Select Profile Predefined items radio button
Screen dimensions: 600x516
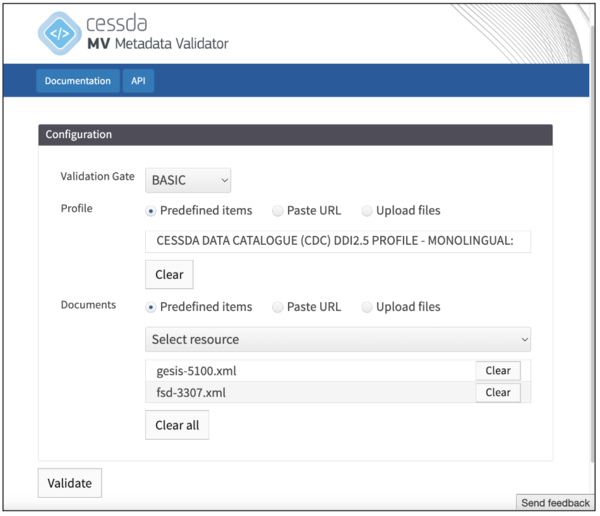coord(151,211)
